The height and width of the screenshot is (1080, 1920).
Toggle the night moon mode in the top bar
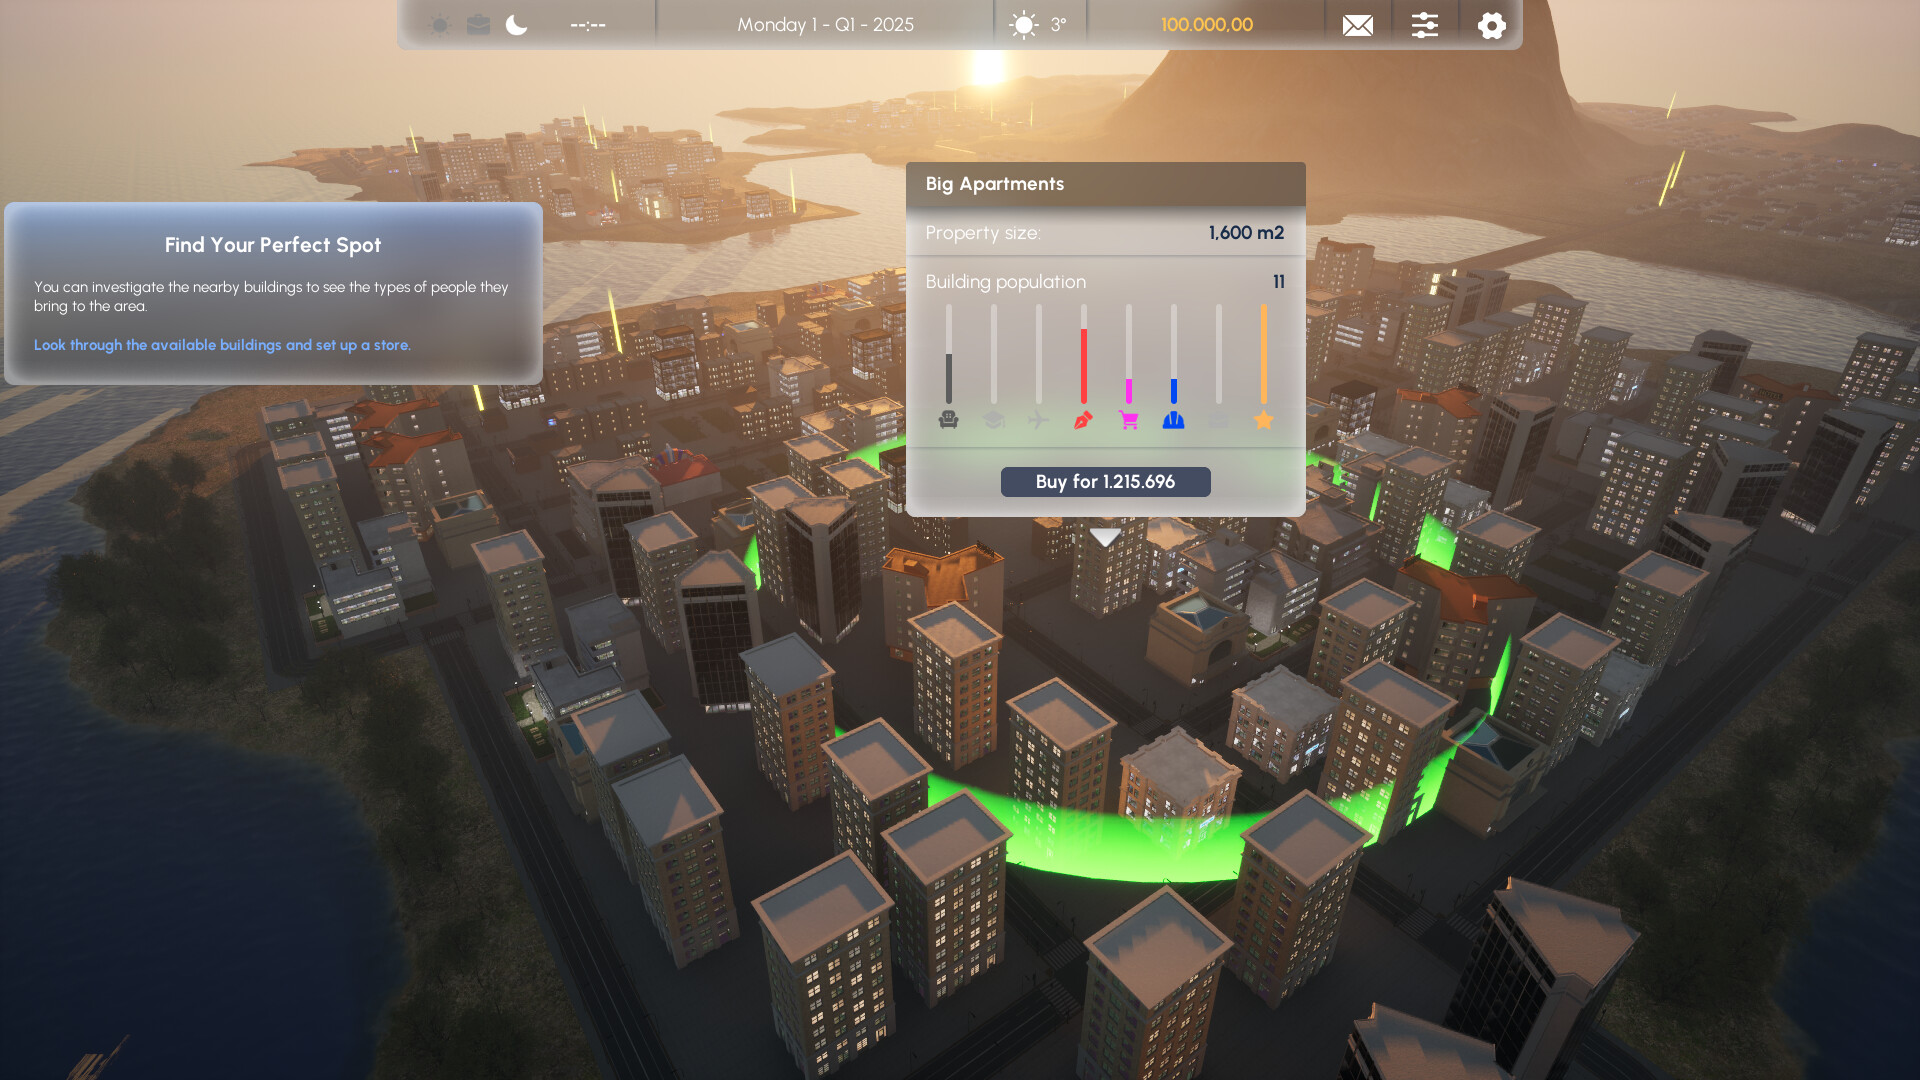point(516,25)
